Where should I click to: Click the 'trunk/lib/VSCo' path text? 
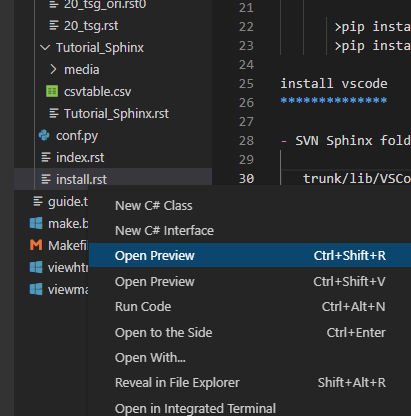pos(357,179)
